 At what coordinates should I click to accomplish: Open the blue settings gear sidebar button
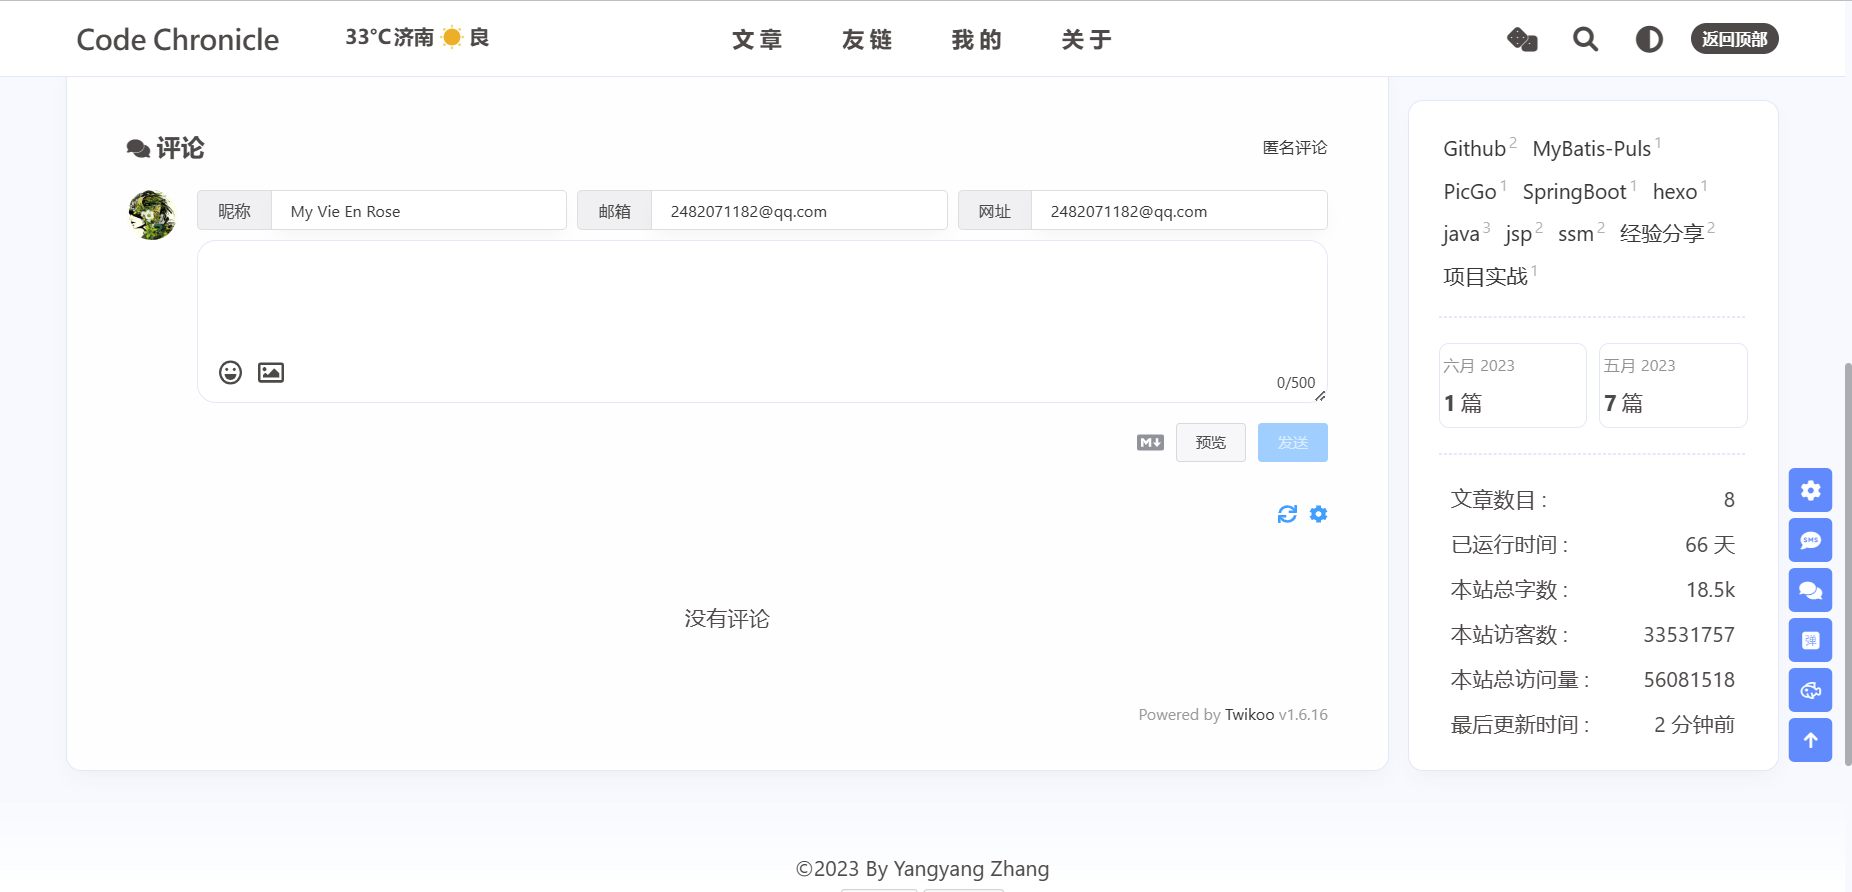(1810, 490)
